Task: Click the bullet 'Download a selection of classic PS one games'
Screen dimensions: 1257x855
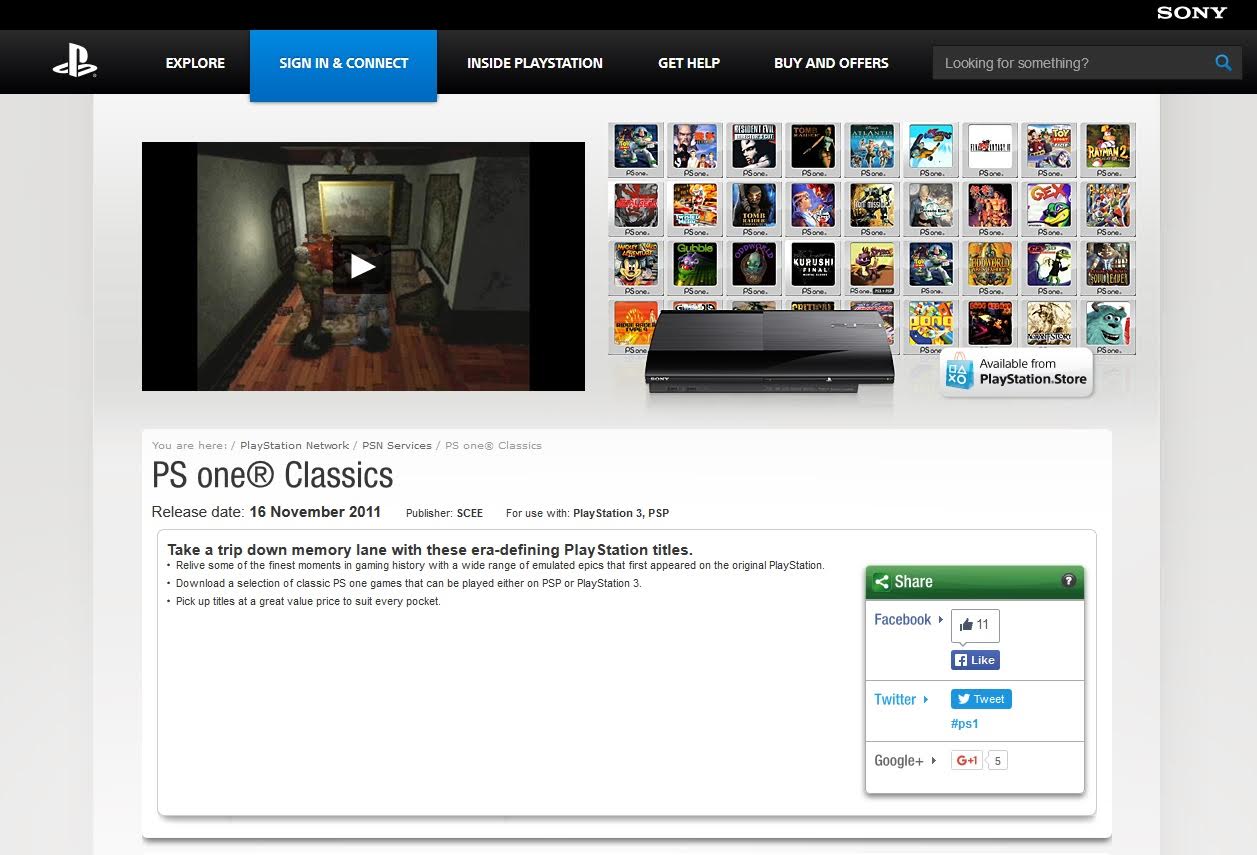Action: coord(409,583)
